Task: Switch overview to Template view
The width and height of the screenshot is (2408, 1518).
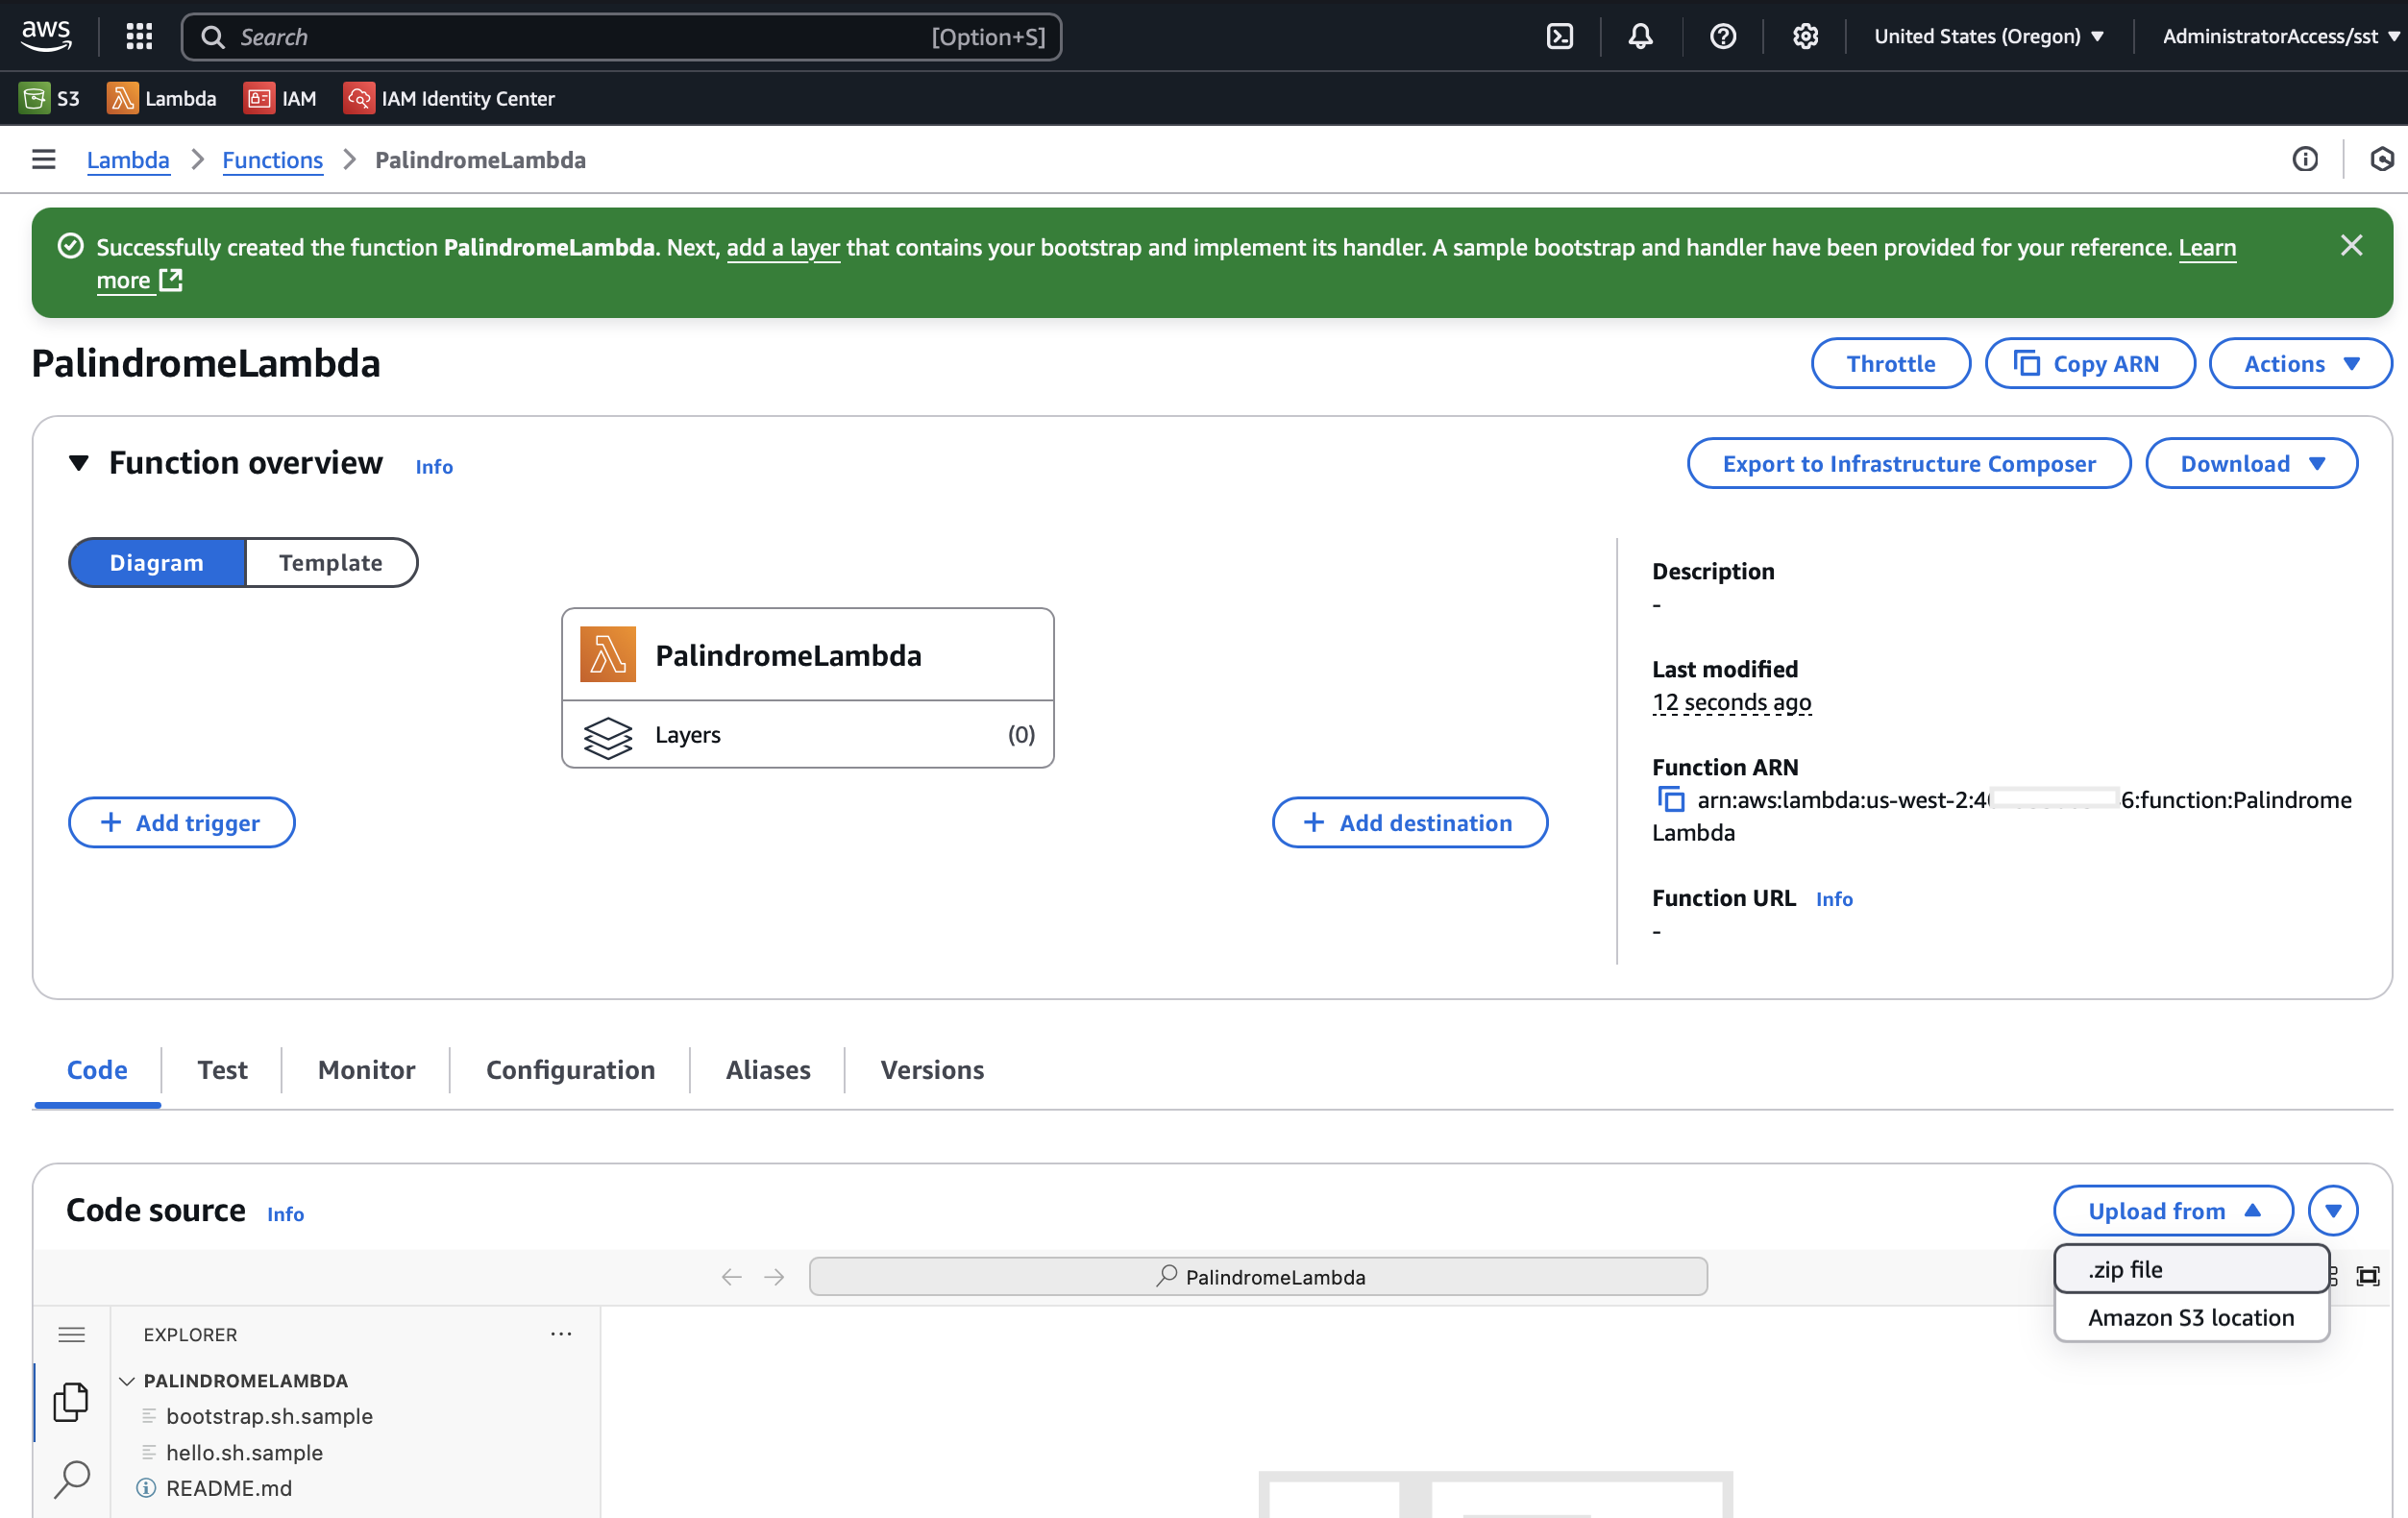Action: coord(330,562)
